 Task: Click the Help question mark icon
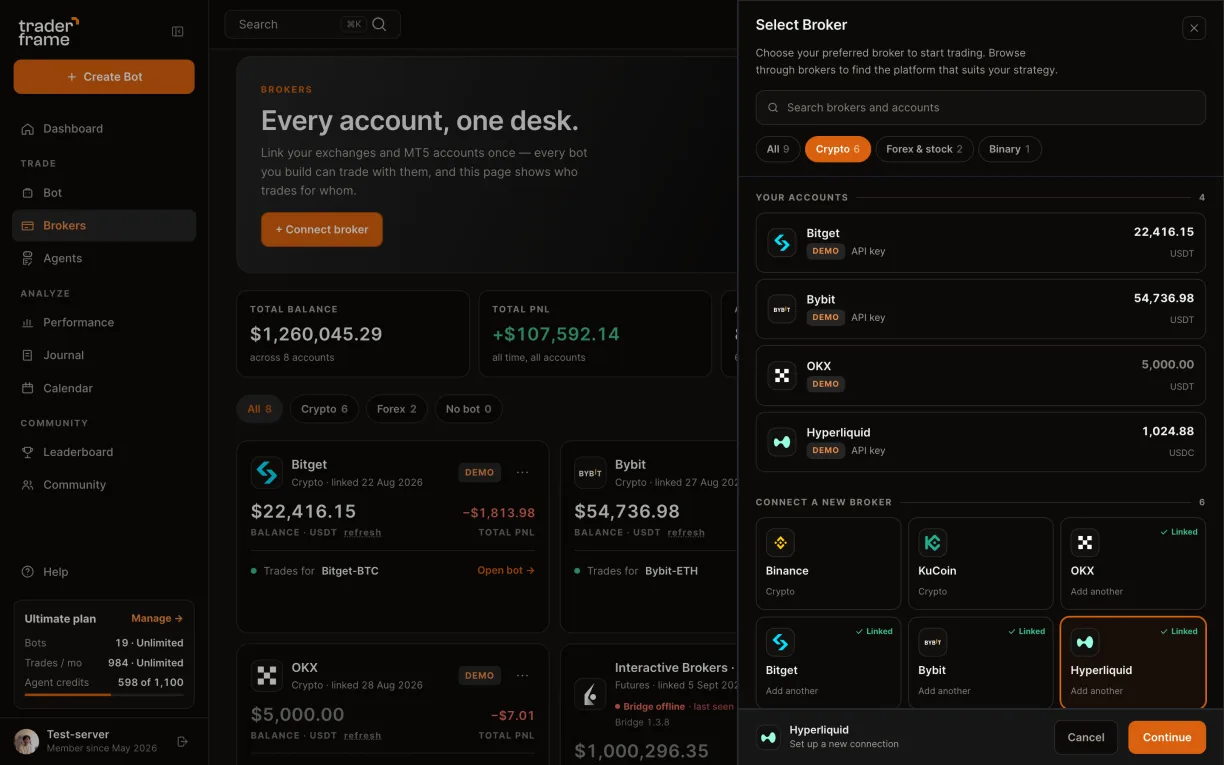[28, 572]
